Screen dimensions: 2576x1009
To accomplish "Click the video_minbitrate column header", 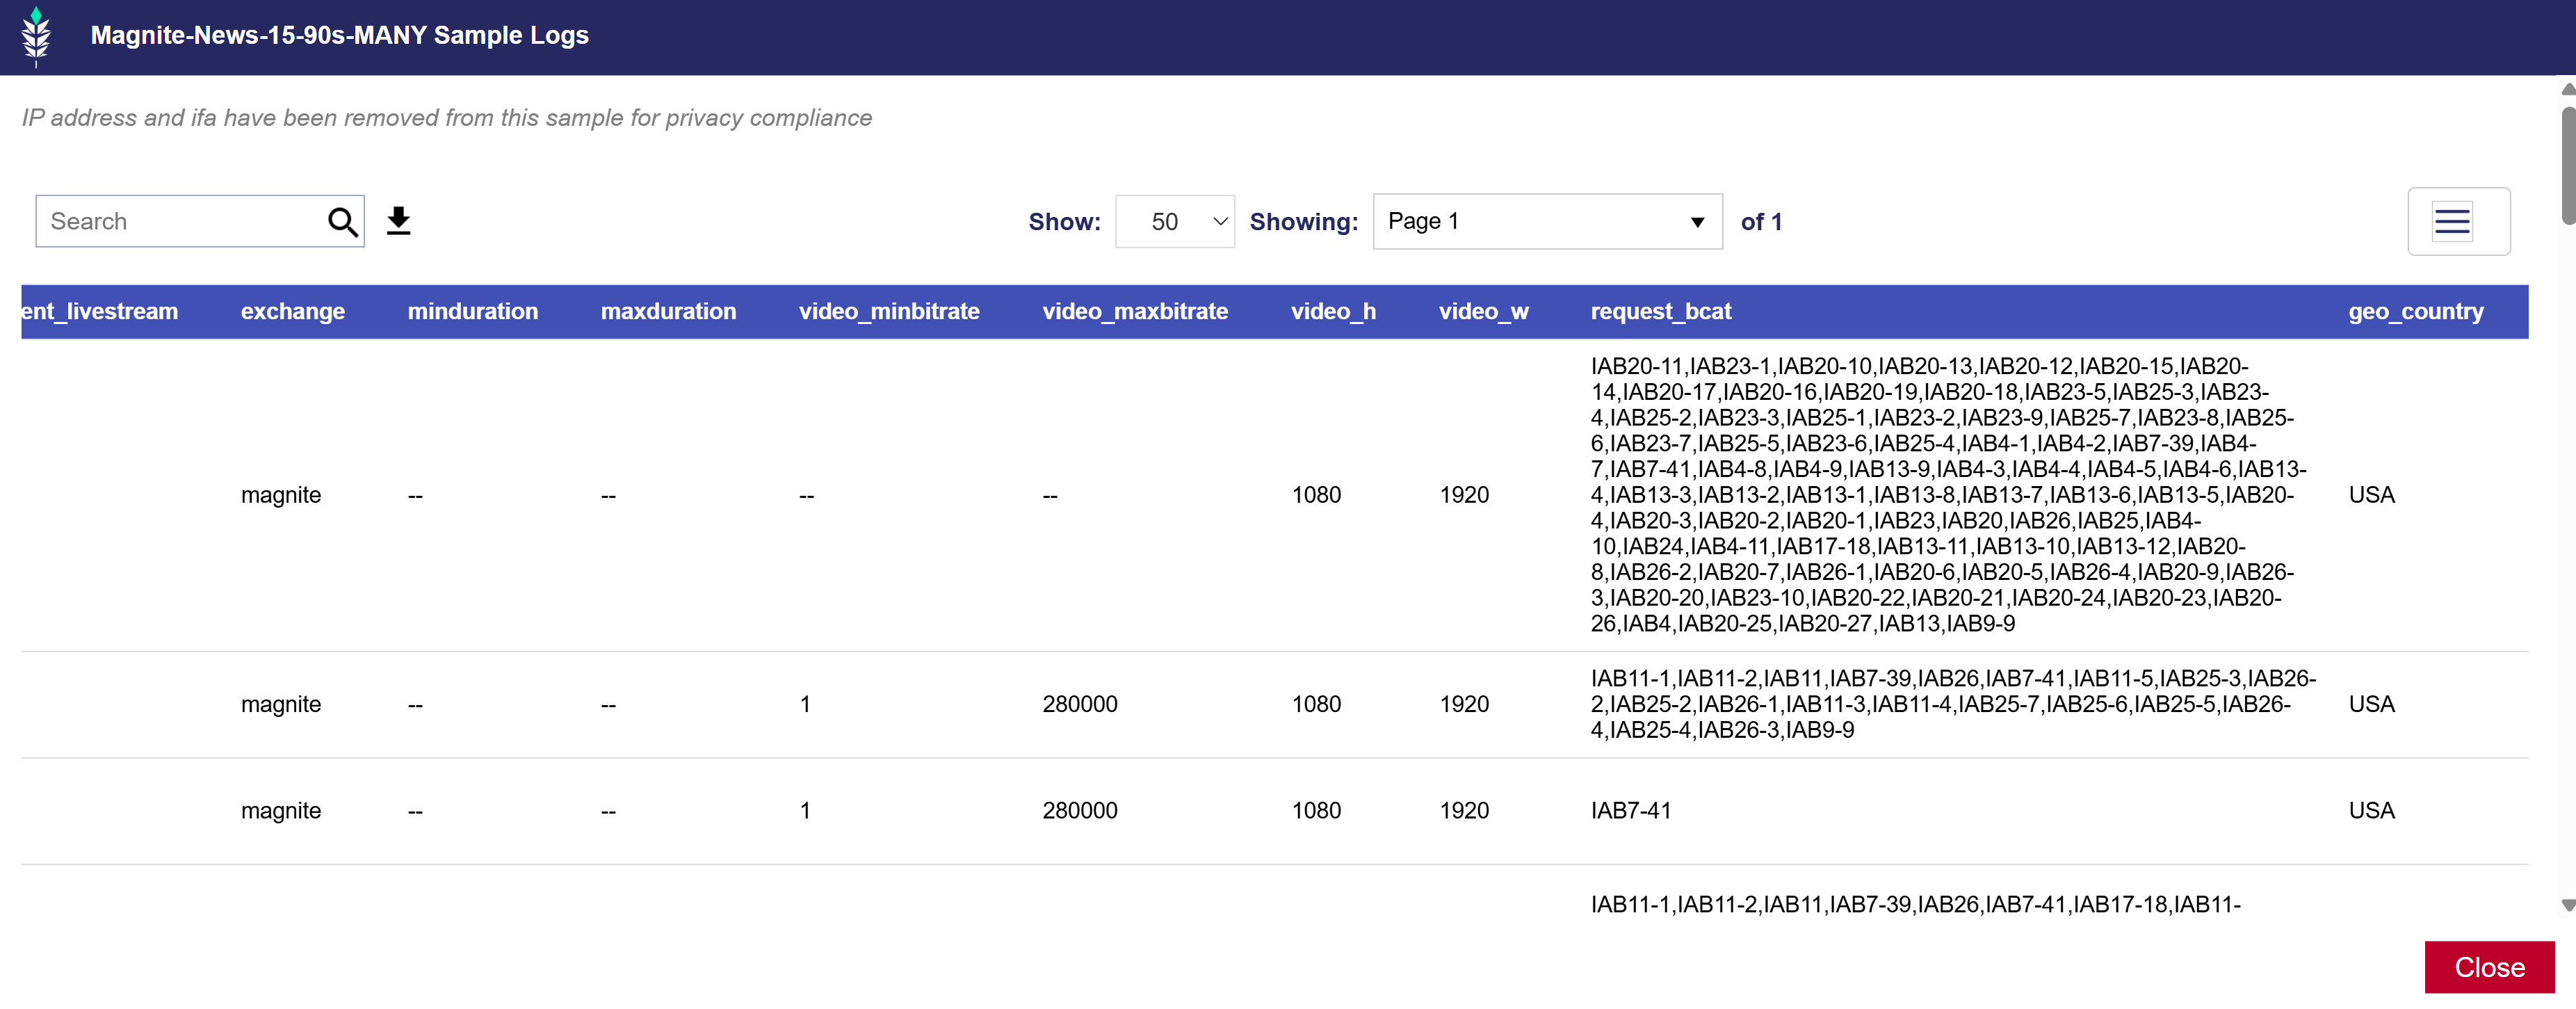I will tap(888, 312).
